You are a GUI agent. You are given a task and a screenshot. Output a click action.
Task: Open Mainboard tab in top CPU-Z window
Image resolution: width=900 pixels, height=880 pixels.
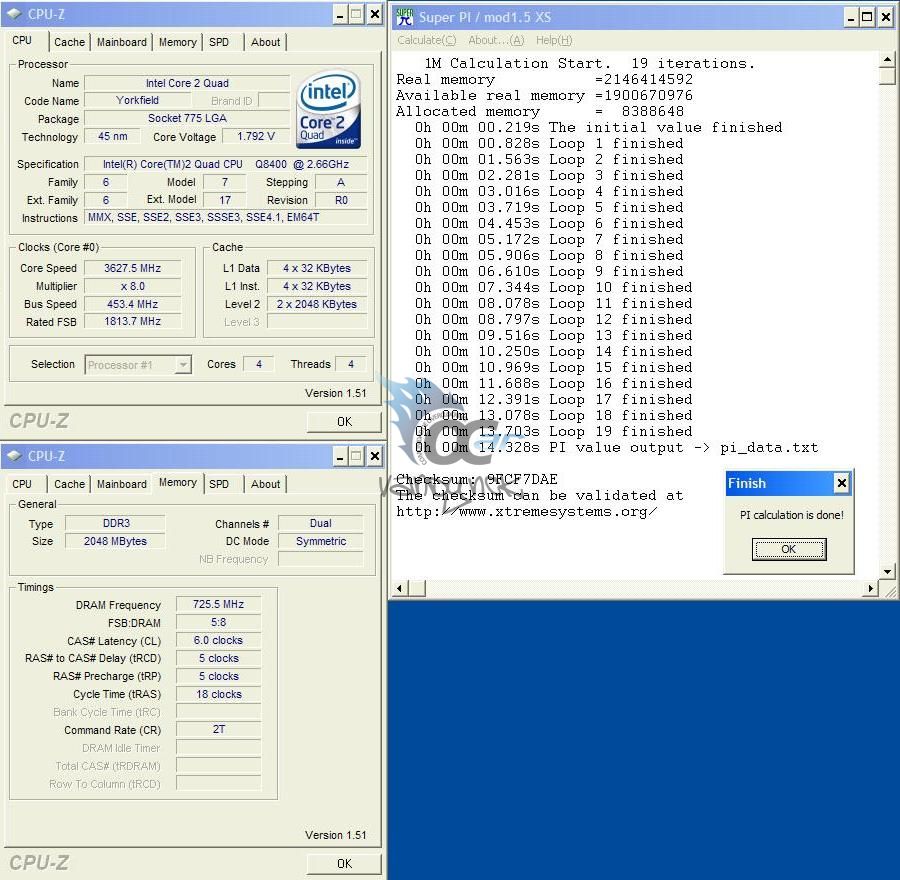122,42
